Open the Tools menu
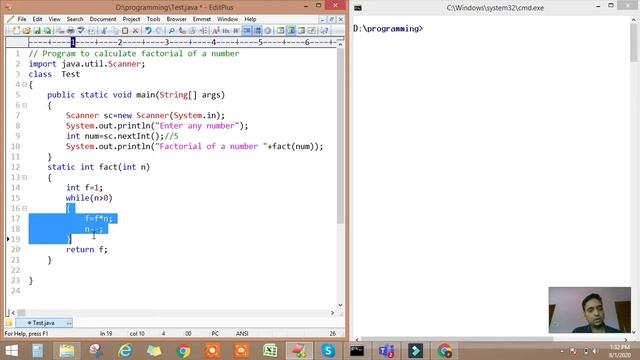Screen dimensions: 640x360 [x=153, y=19]
